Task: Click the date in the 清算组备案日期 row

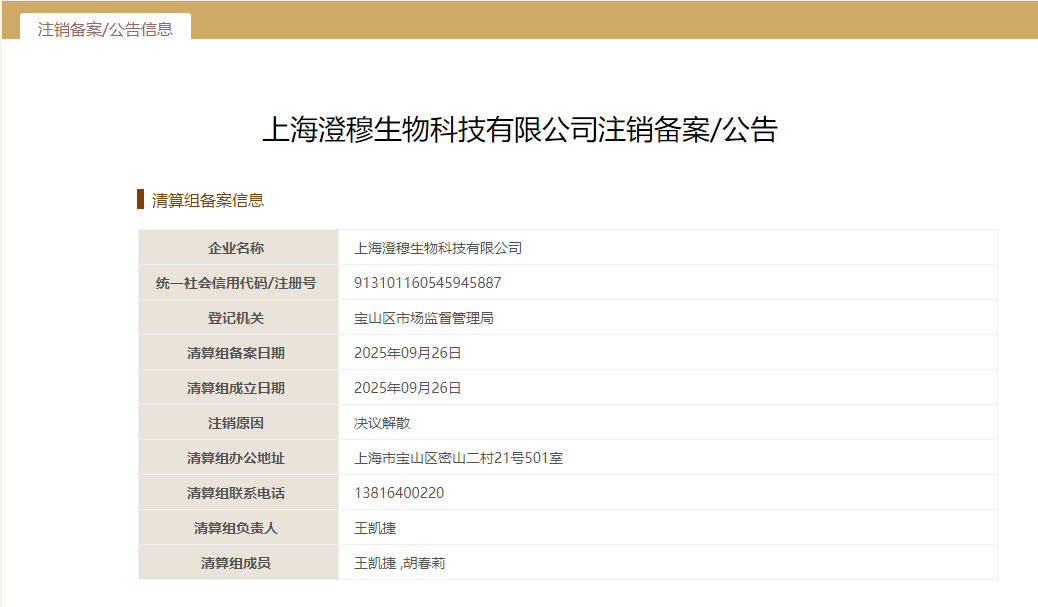Action: [407, 353]
